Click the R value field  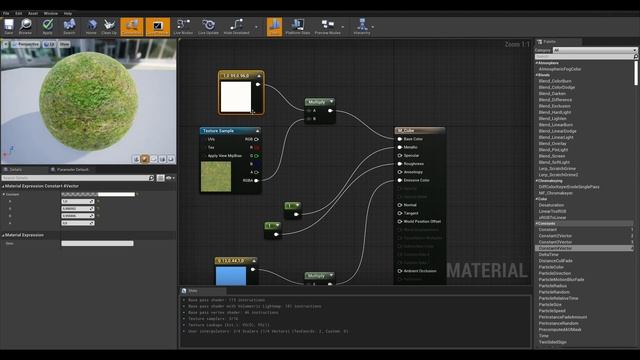coord(78,201)
